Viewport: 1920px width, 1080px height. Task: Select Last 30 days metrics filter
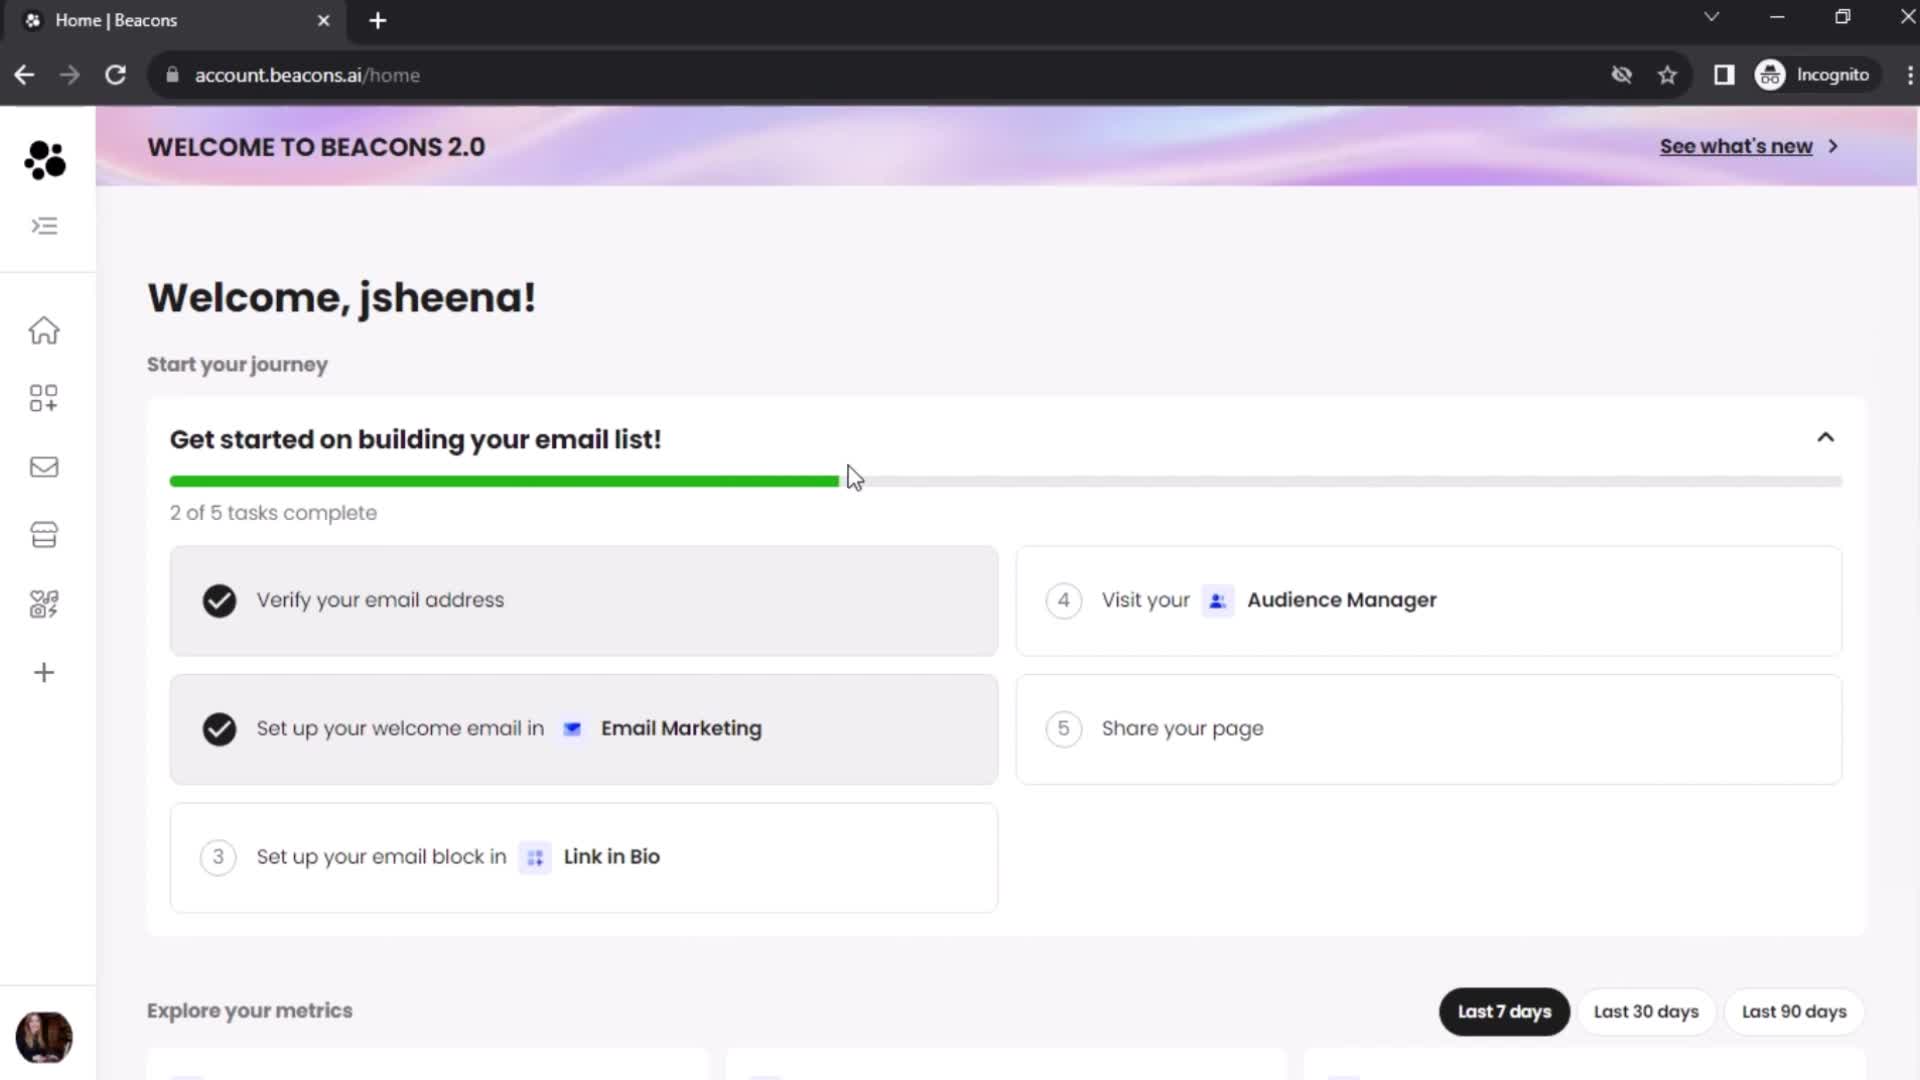[1646, 1011]
